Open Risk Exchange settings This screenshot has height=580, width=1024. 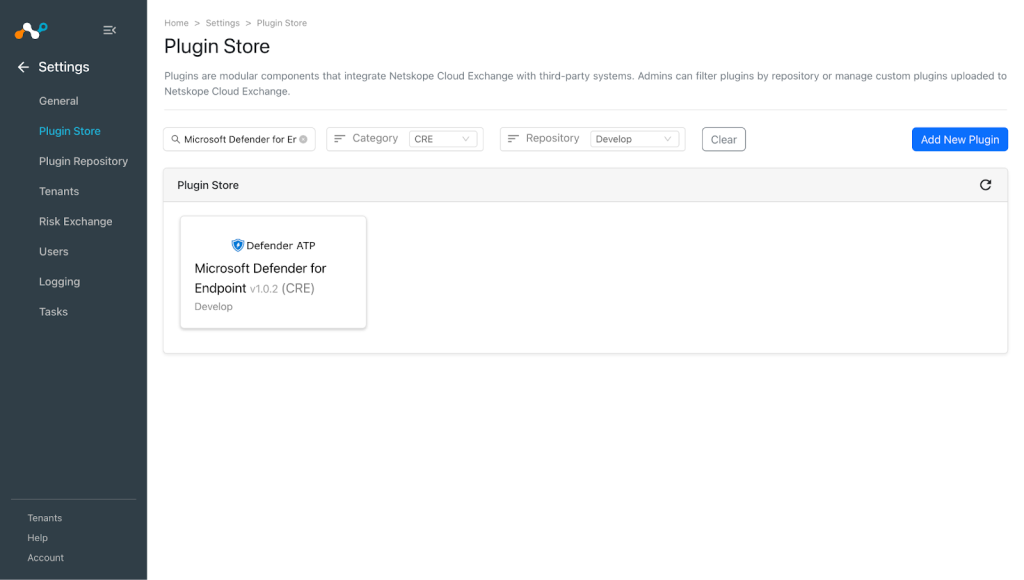76,221
